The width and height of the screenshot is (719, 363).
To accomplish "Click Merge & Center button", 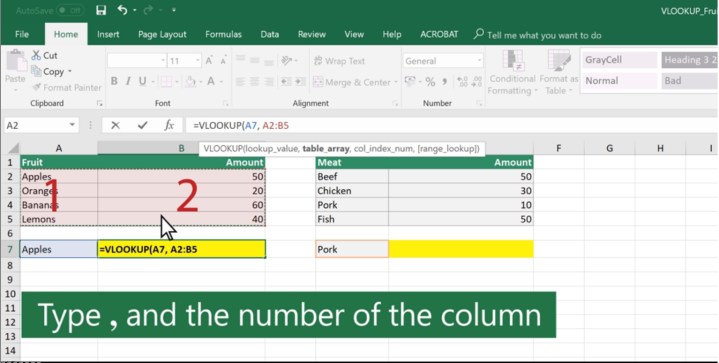I will (x=355, y=82).
